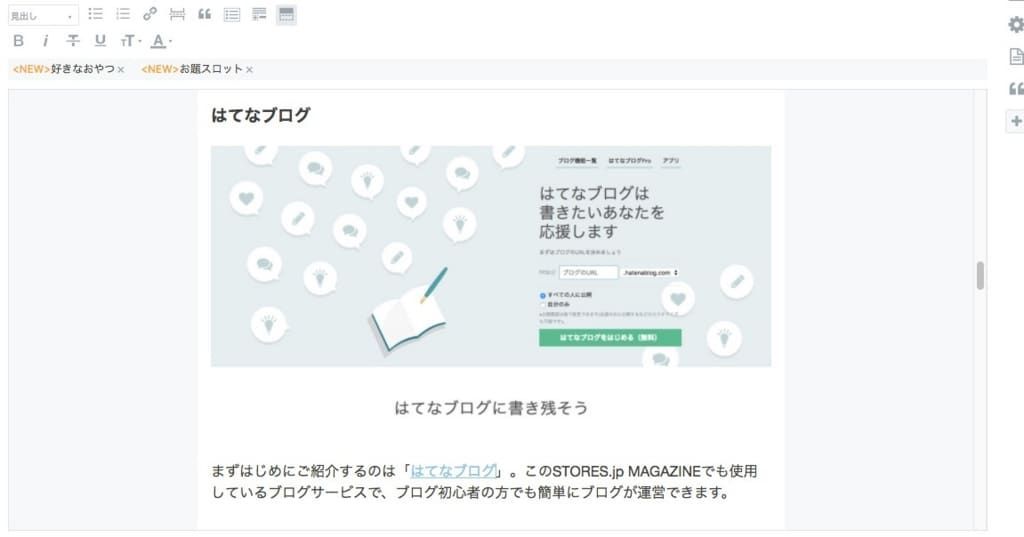Toggle underline formatting
Screen dimensions: 1024x537
100,41
